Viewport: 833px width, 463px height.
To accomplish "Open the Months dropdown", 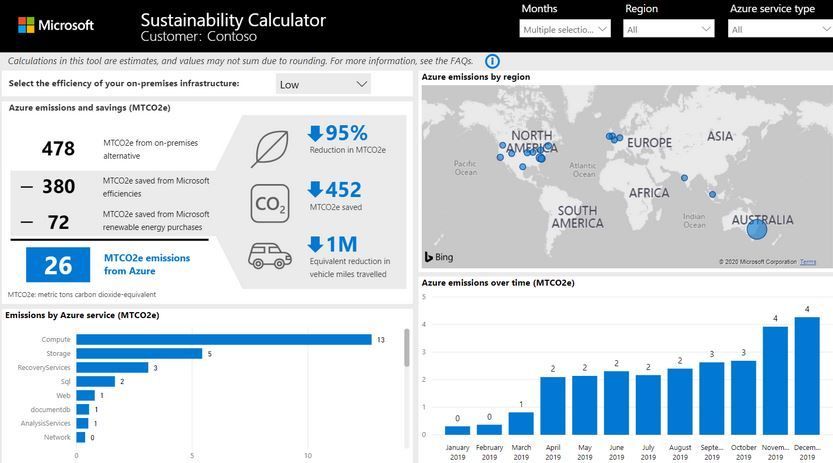I will [x=565, y=29].
